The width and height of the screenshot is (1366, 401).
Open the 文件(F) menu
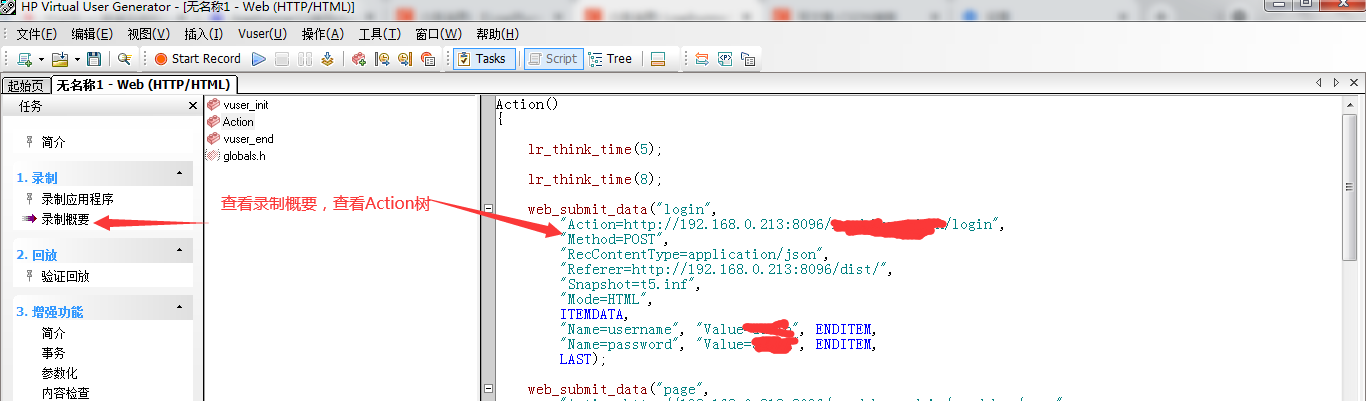(x=37, y=34)
